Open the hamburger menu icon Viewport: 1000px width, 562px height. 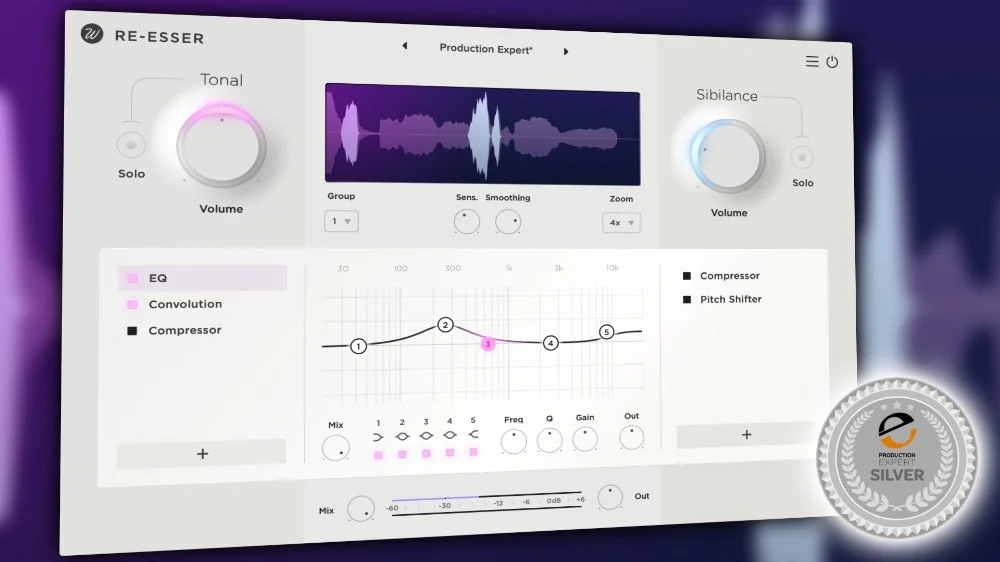tap(812, 61)
